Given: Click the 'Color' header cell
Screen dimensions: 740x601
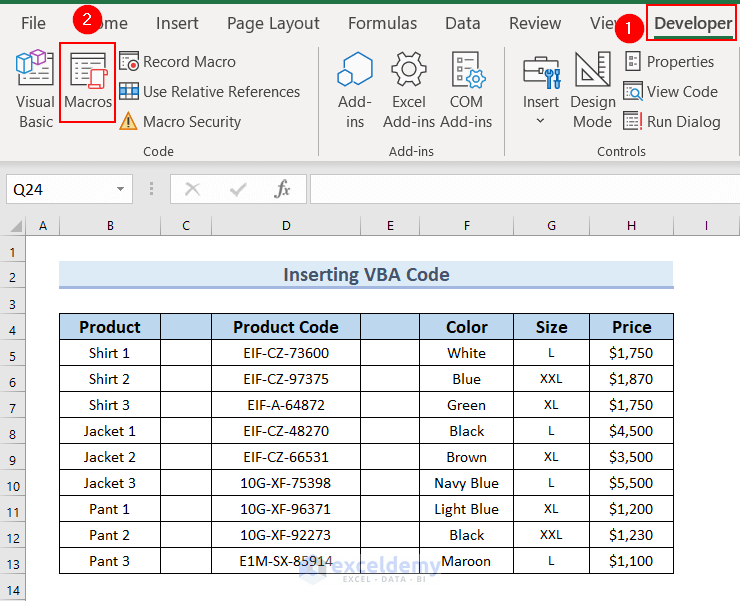Looking at the screenshot, I should click(467, 327).
